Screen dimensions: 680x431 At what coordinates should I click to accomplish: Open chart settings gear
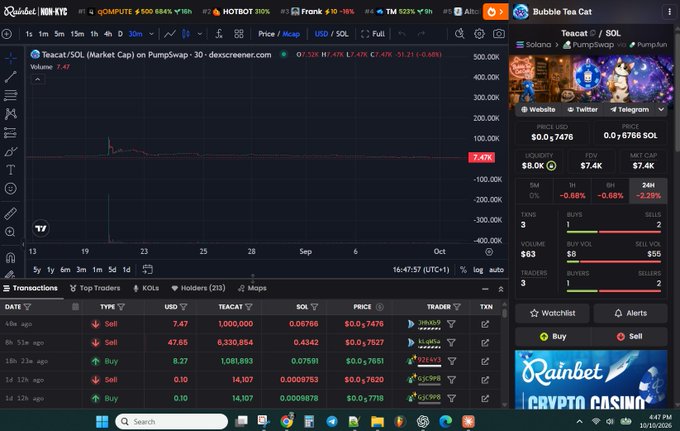click(479, 34)
